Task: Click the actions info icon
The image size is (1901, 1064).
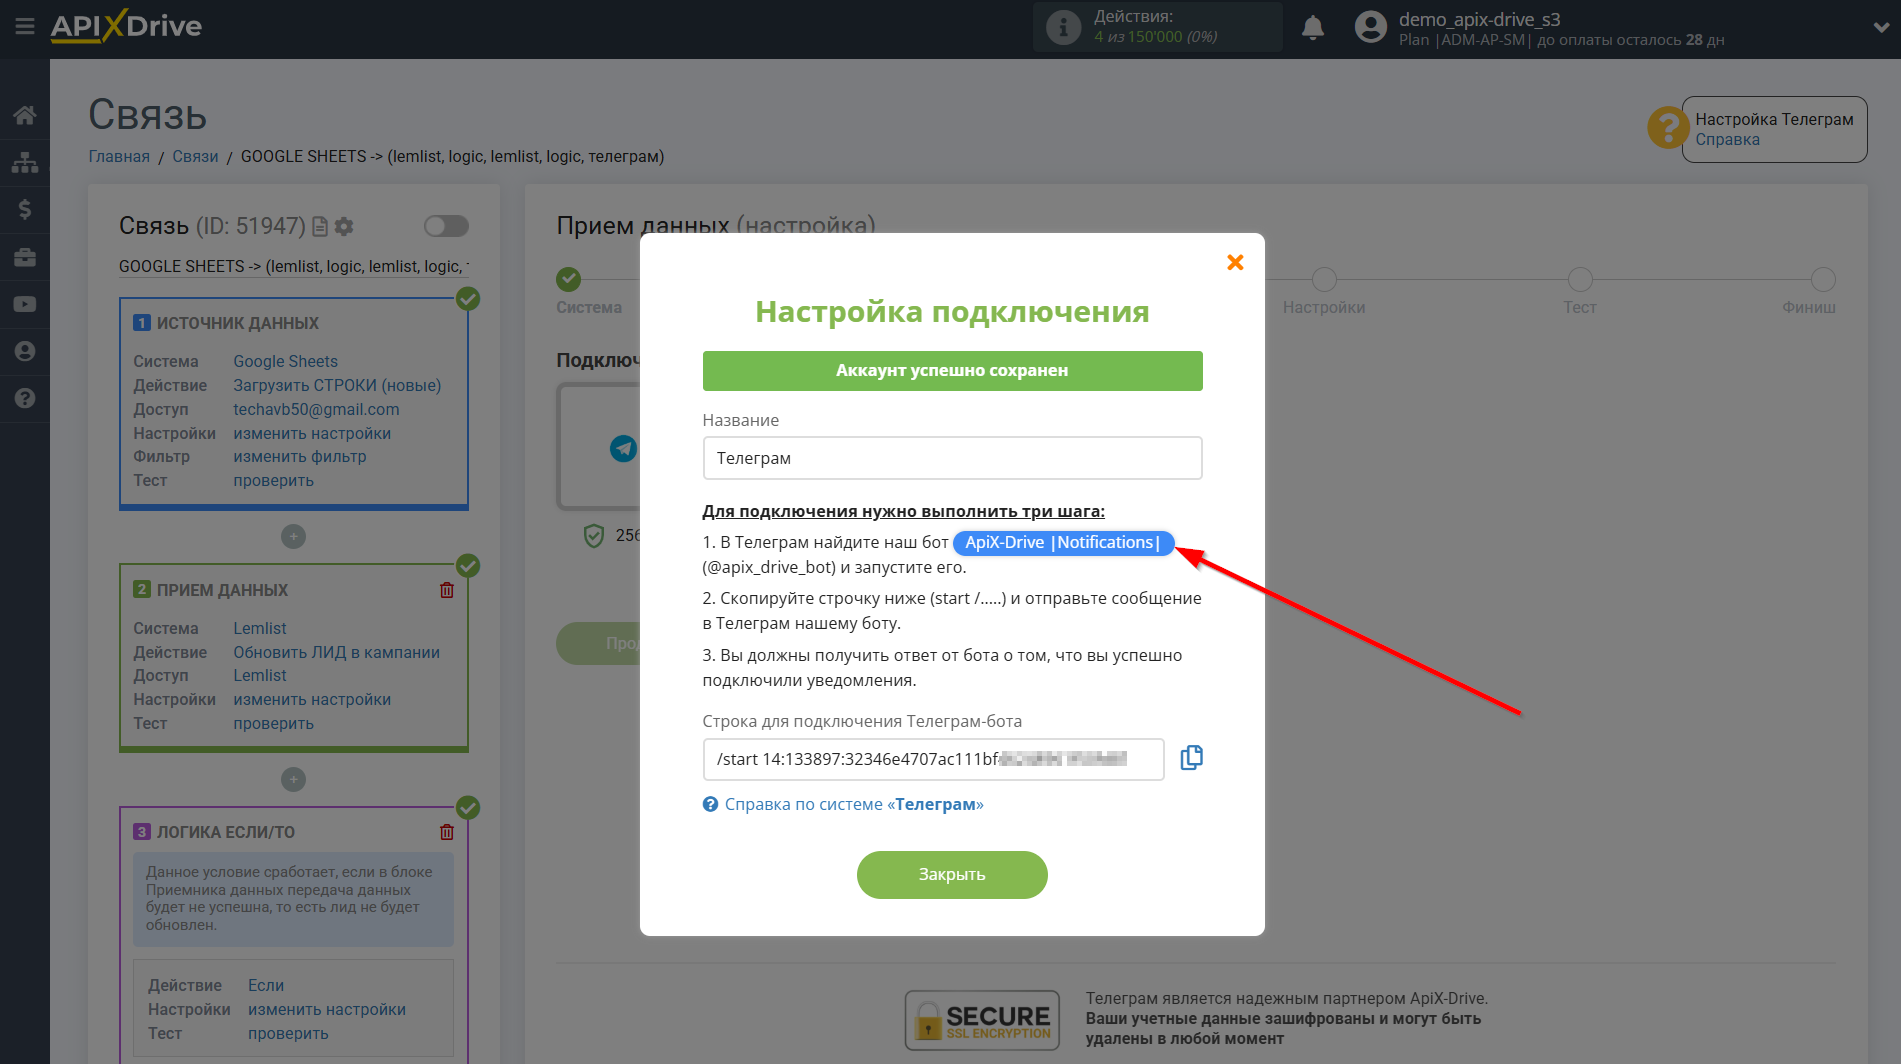Action: coord(1063,27)
